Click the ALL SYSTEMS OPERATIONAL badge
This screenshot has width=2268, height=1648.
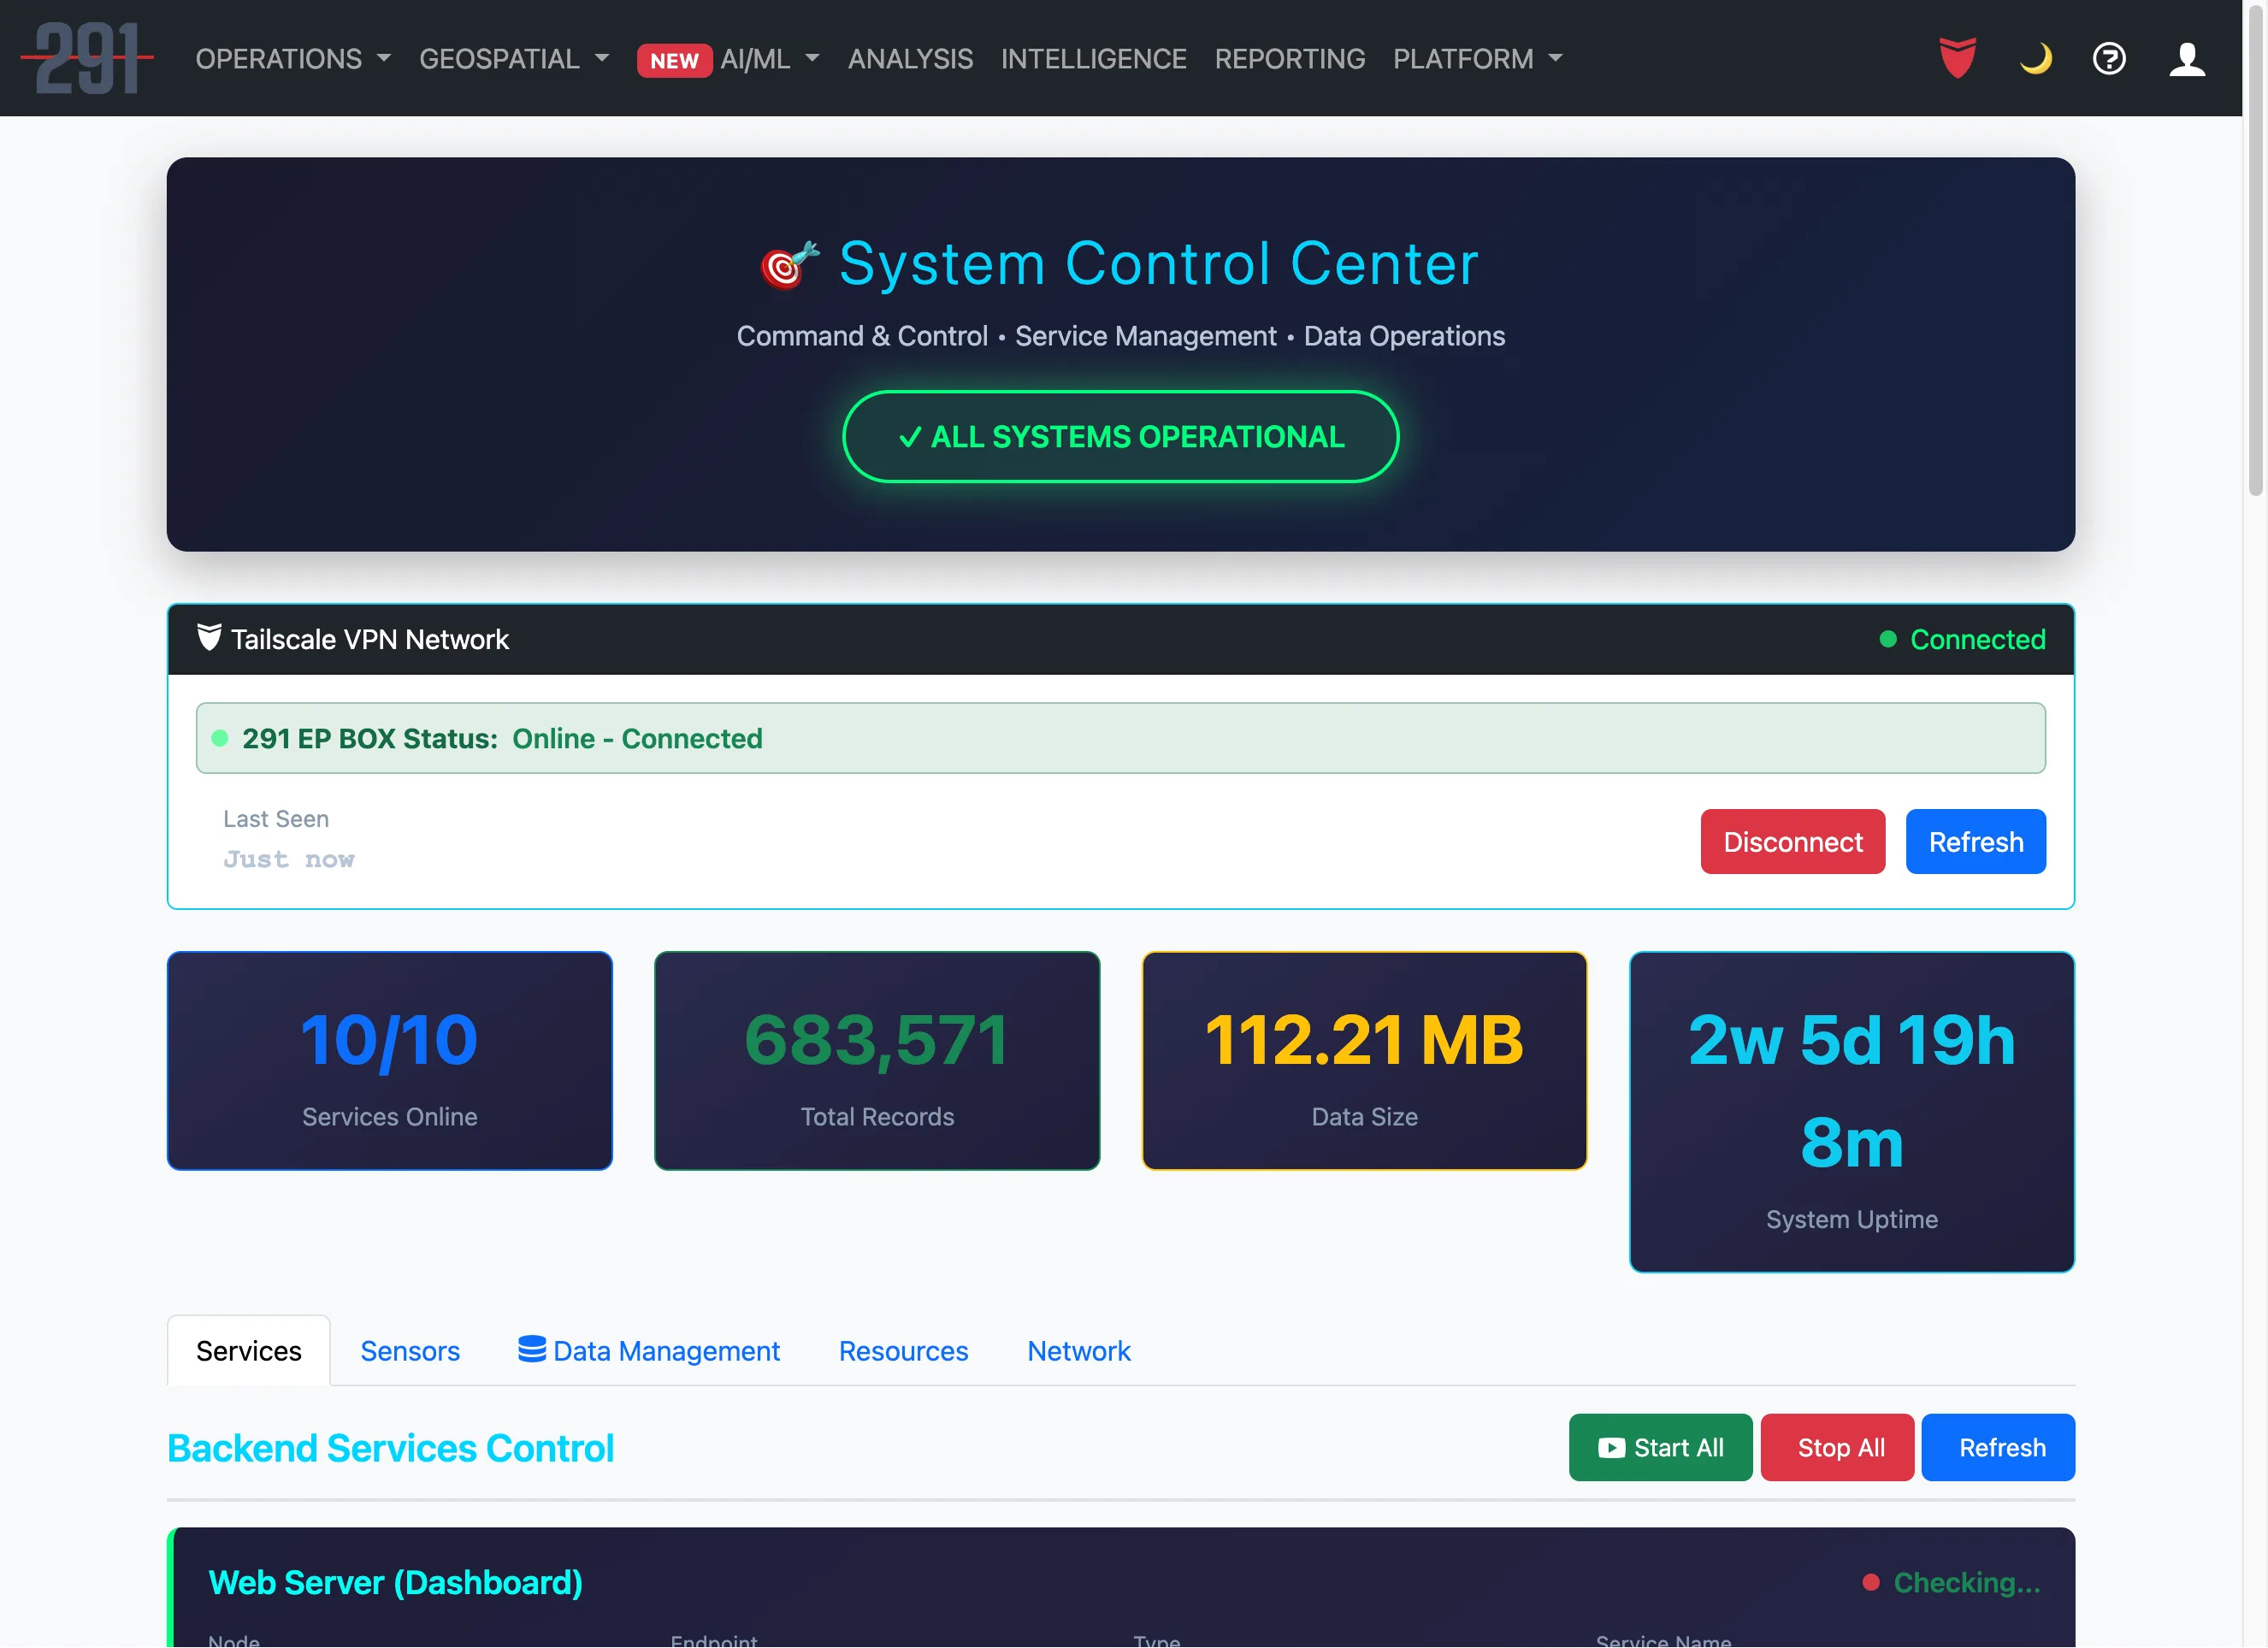pos(1122,437)
